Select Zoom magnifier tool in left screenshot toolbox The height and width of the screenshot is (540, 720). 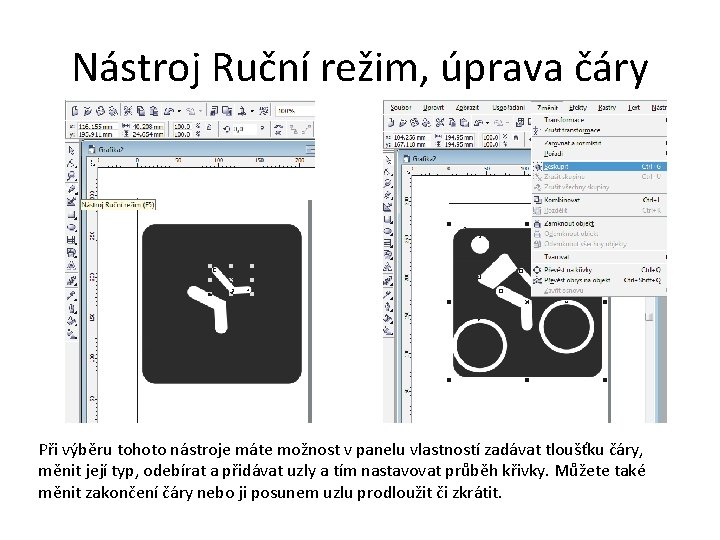[x=72, y=176]
